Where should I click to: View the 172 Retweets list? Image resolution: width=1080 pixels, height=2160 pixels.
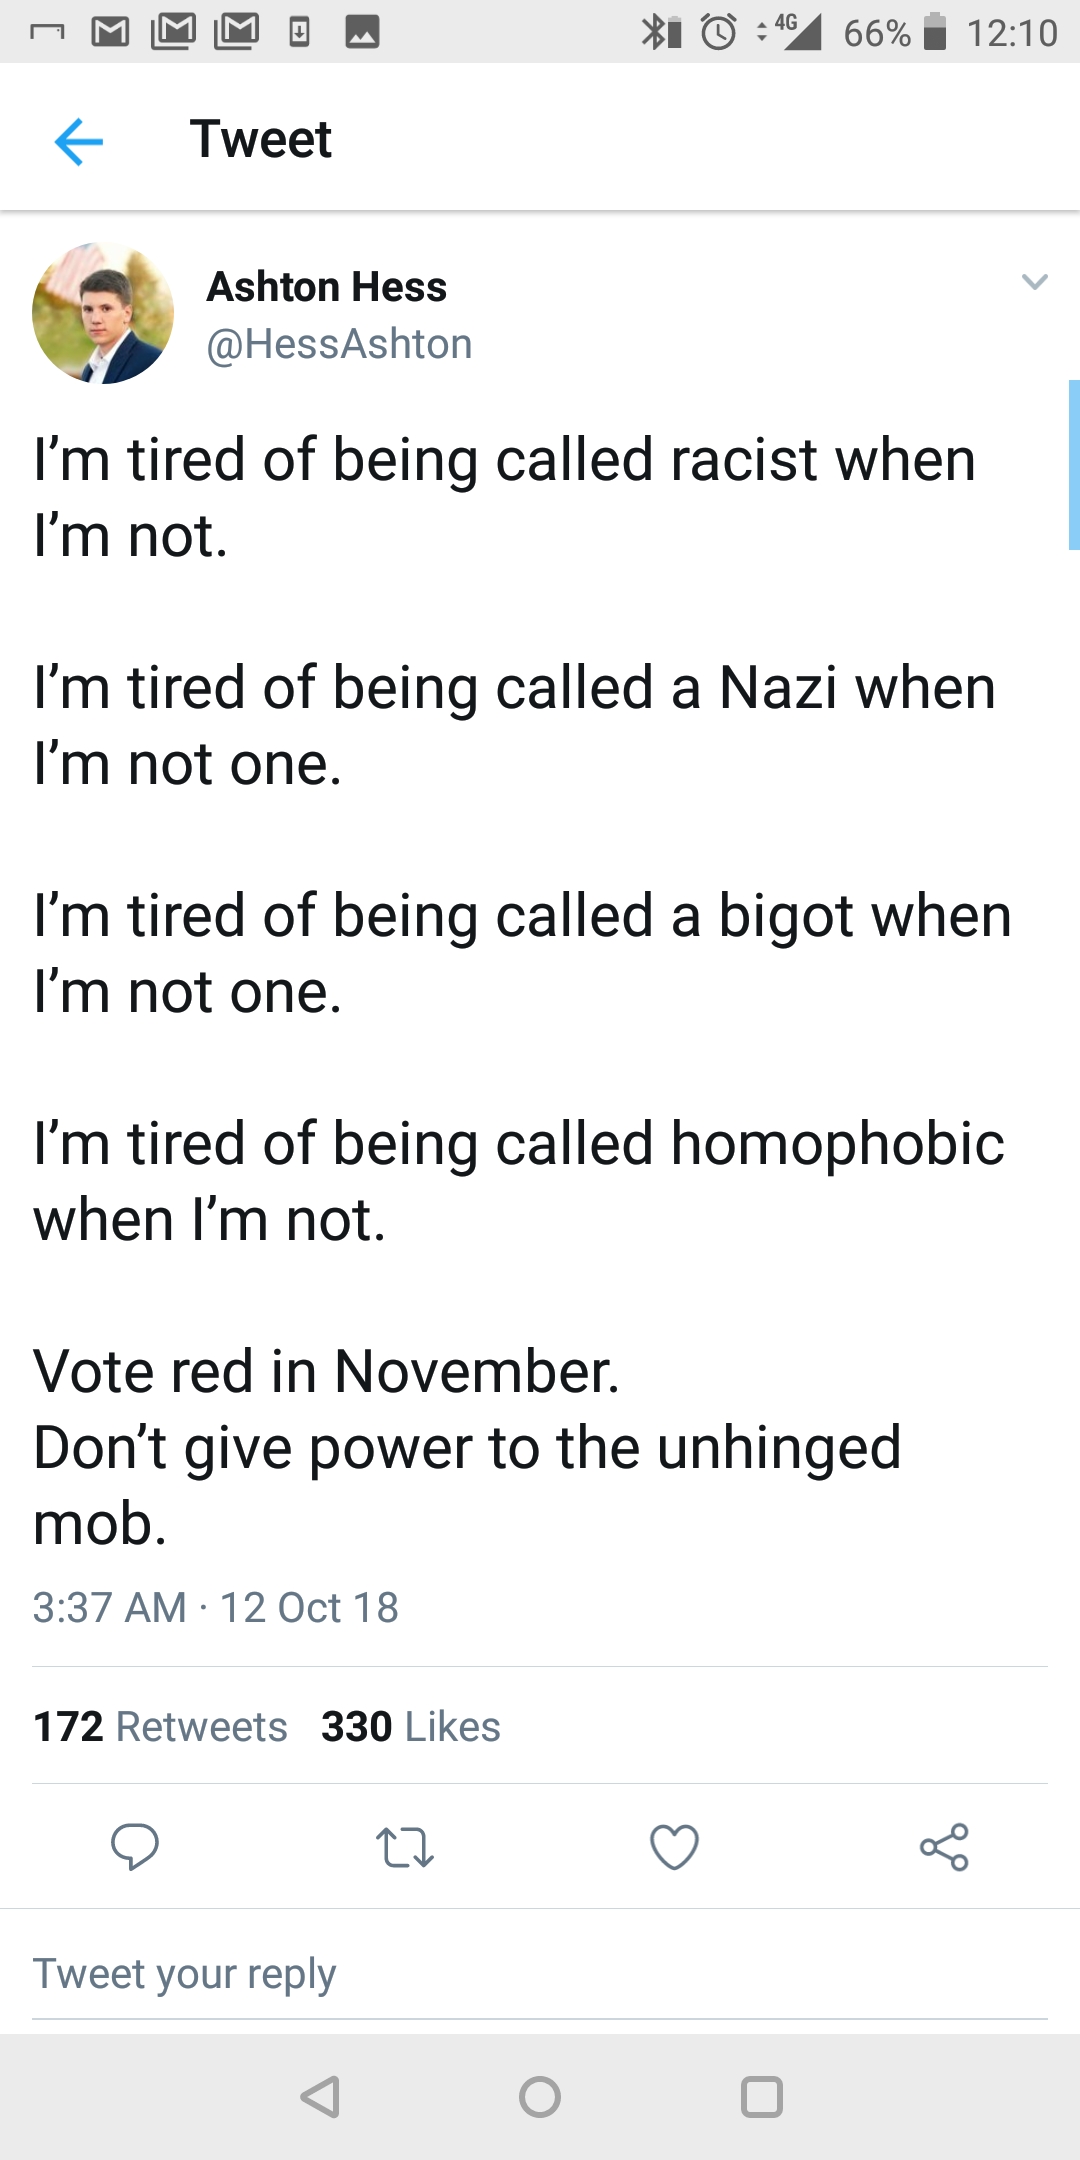click(160, 1727)
